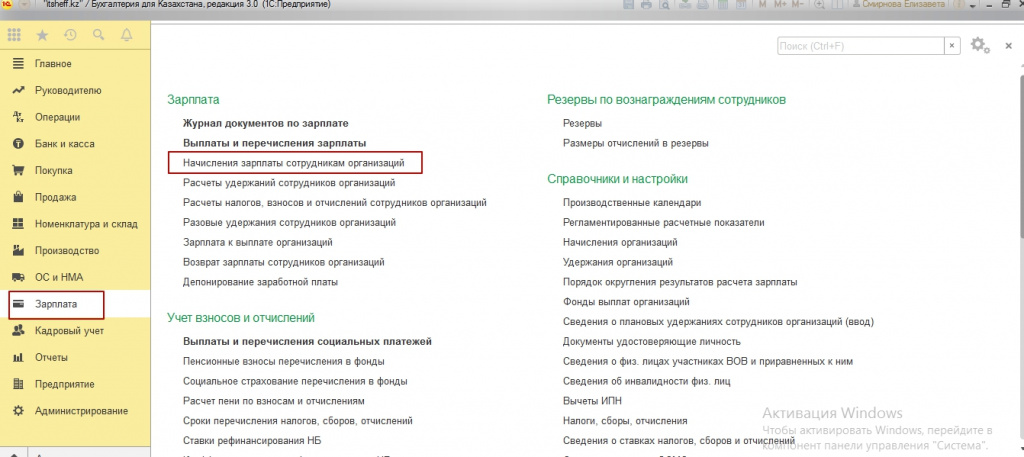Click the M+ memory button
Viewport: 1024px width, 457px height.
point(780,4)
